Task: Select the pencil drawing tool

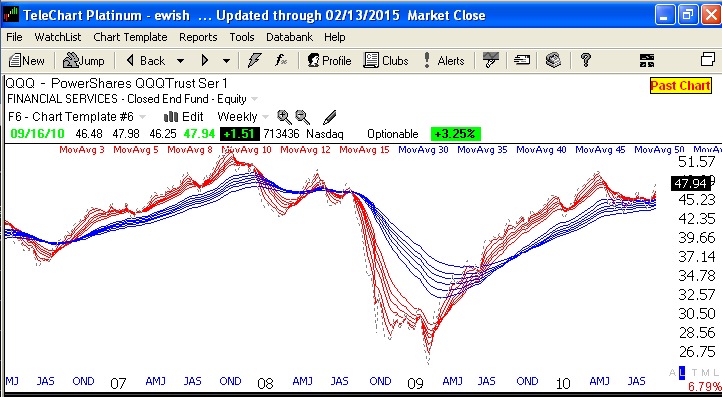Action: [x=330, y=117]
